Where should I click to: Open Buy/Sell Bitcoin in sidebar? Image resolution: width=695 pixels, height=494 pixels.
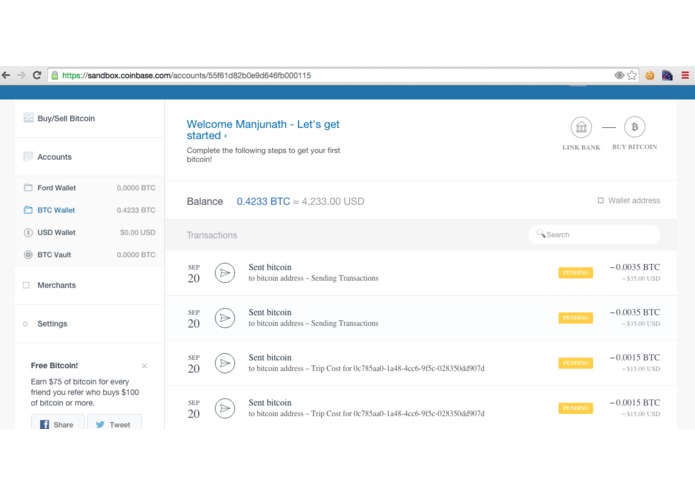coord(90,118)
